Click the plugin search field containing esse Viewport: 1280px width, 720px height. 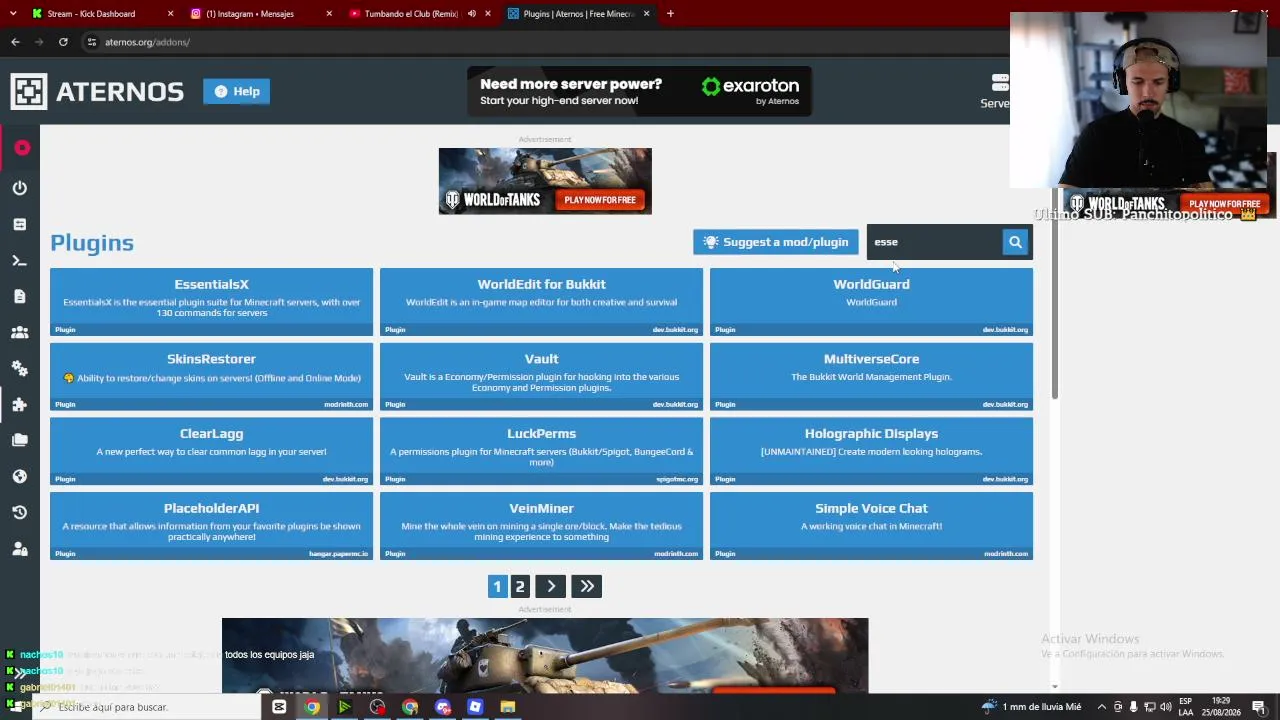935,242
